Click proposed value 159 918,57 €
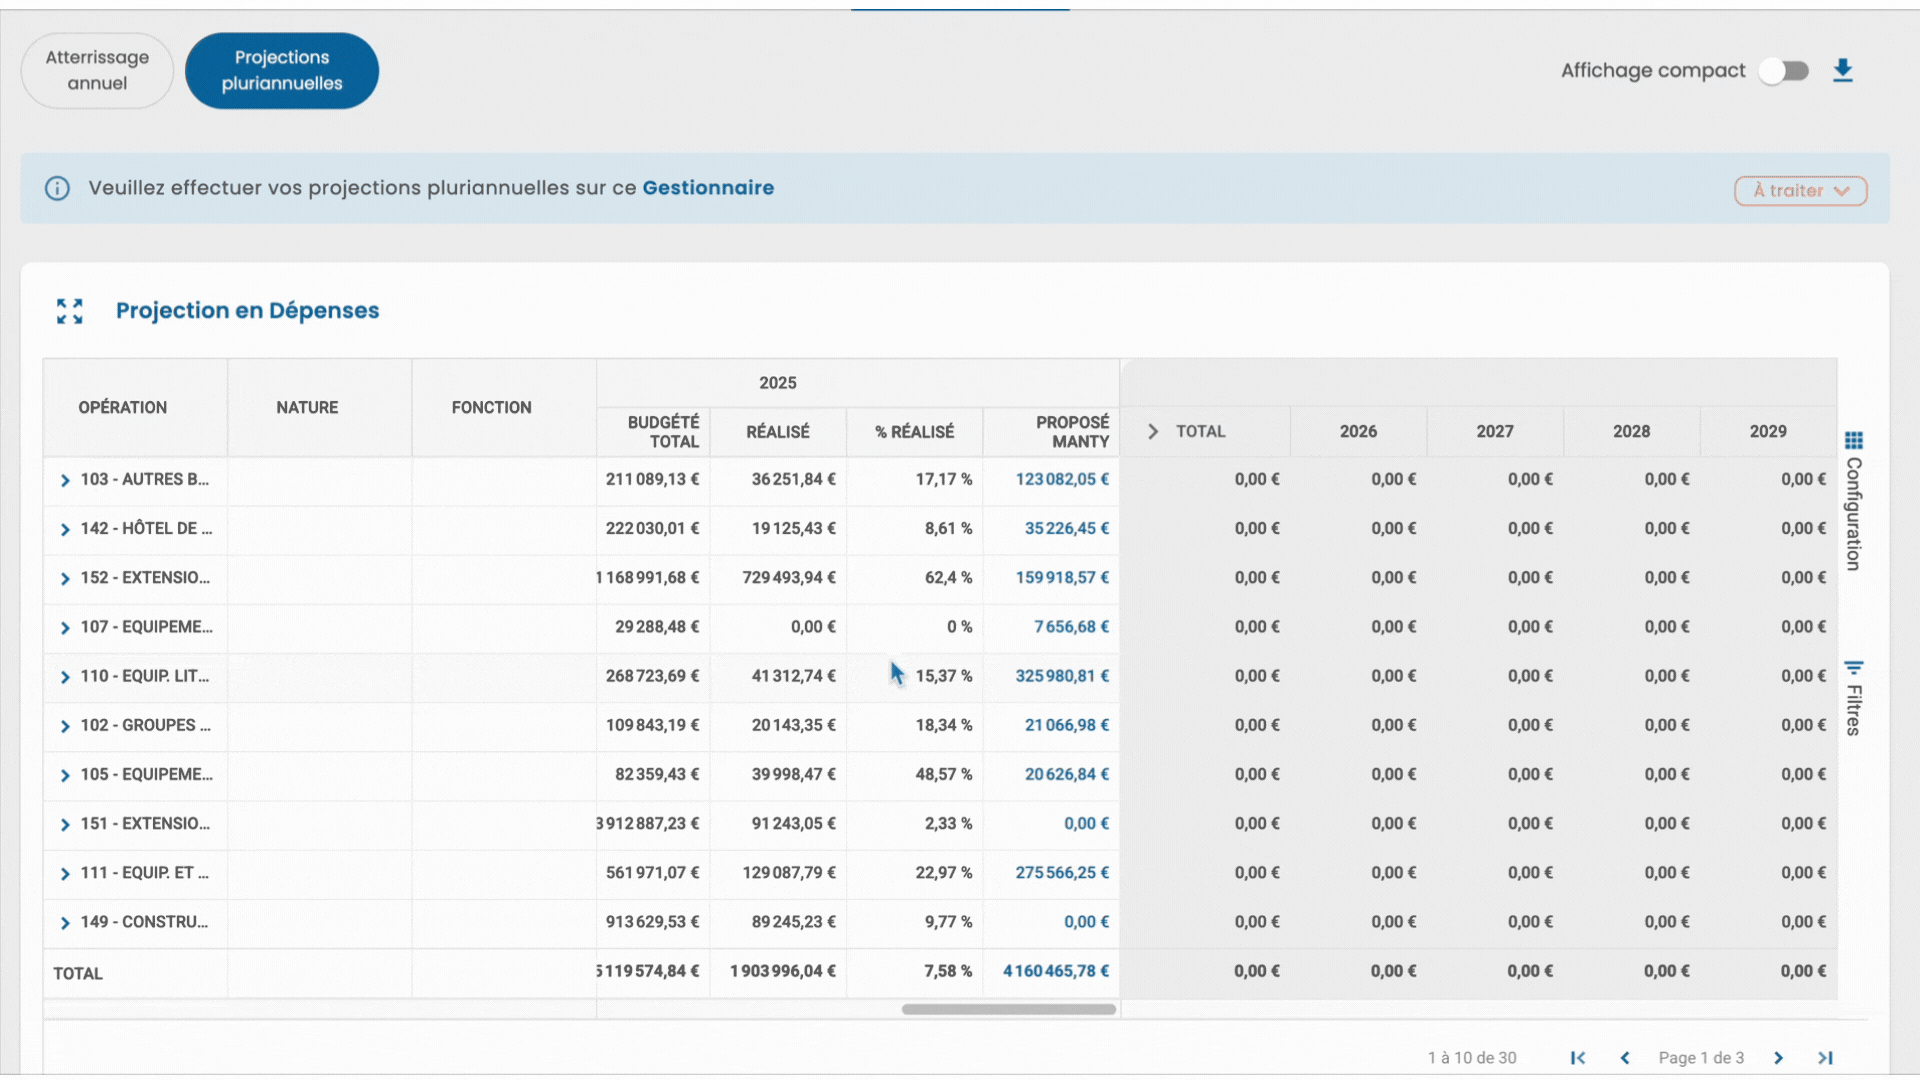This screenshot has width=1920, height=1080. pyautogui.click(x=1062, y=577)
